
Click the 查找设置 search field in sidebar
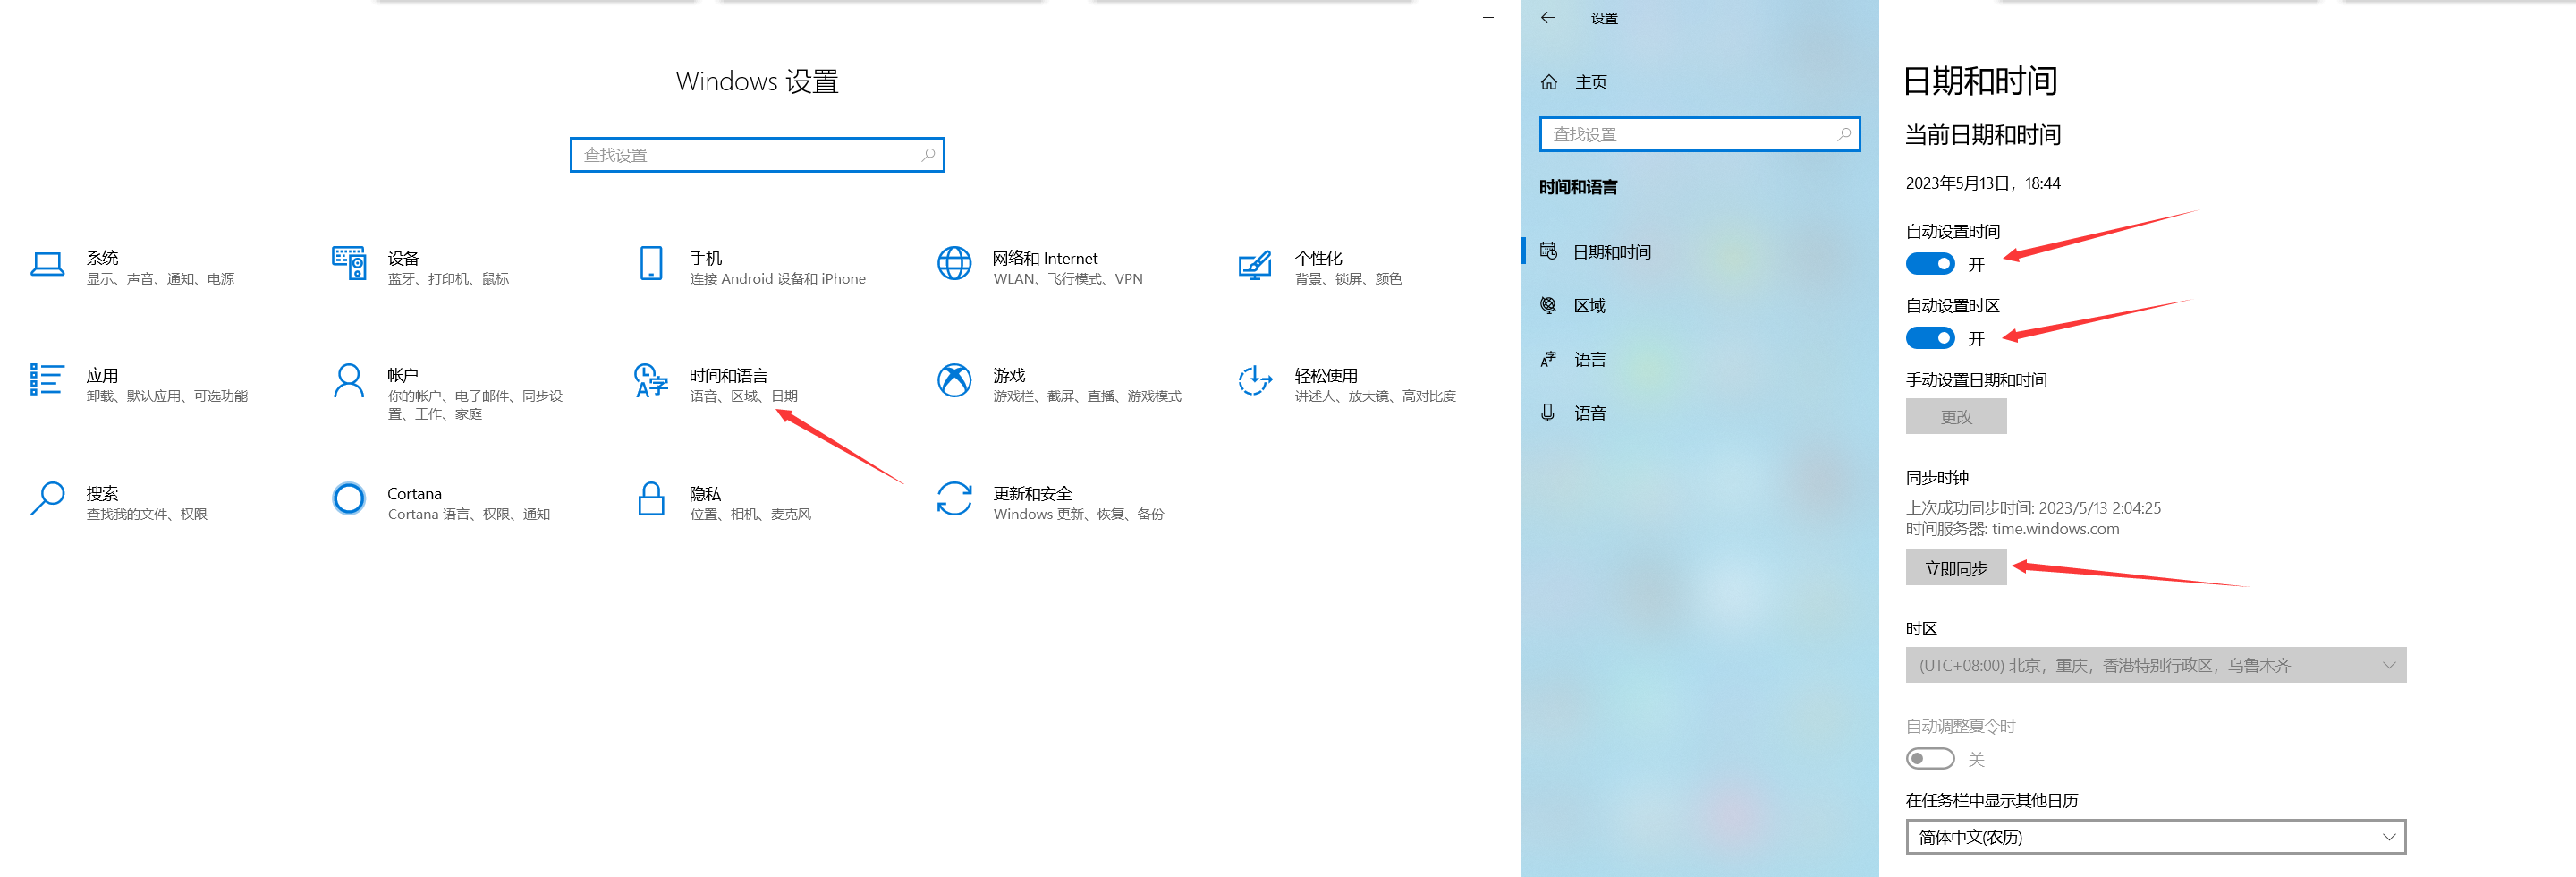(x=1700, y=134)
